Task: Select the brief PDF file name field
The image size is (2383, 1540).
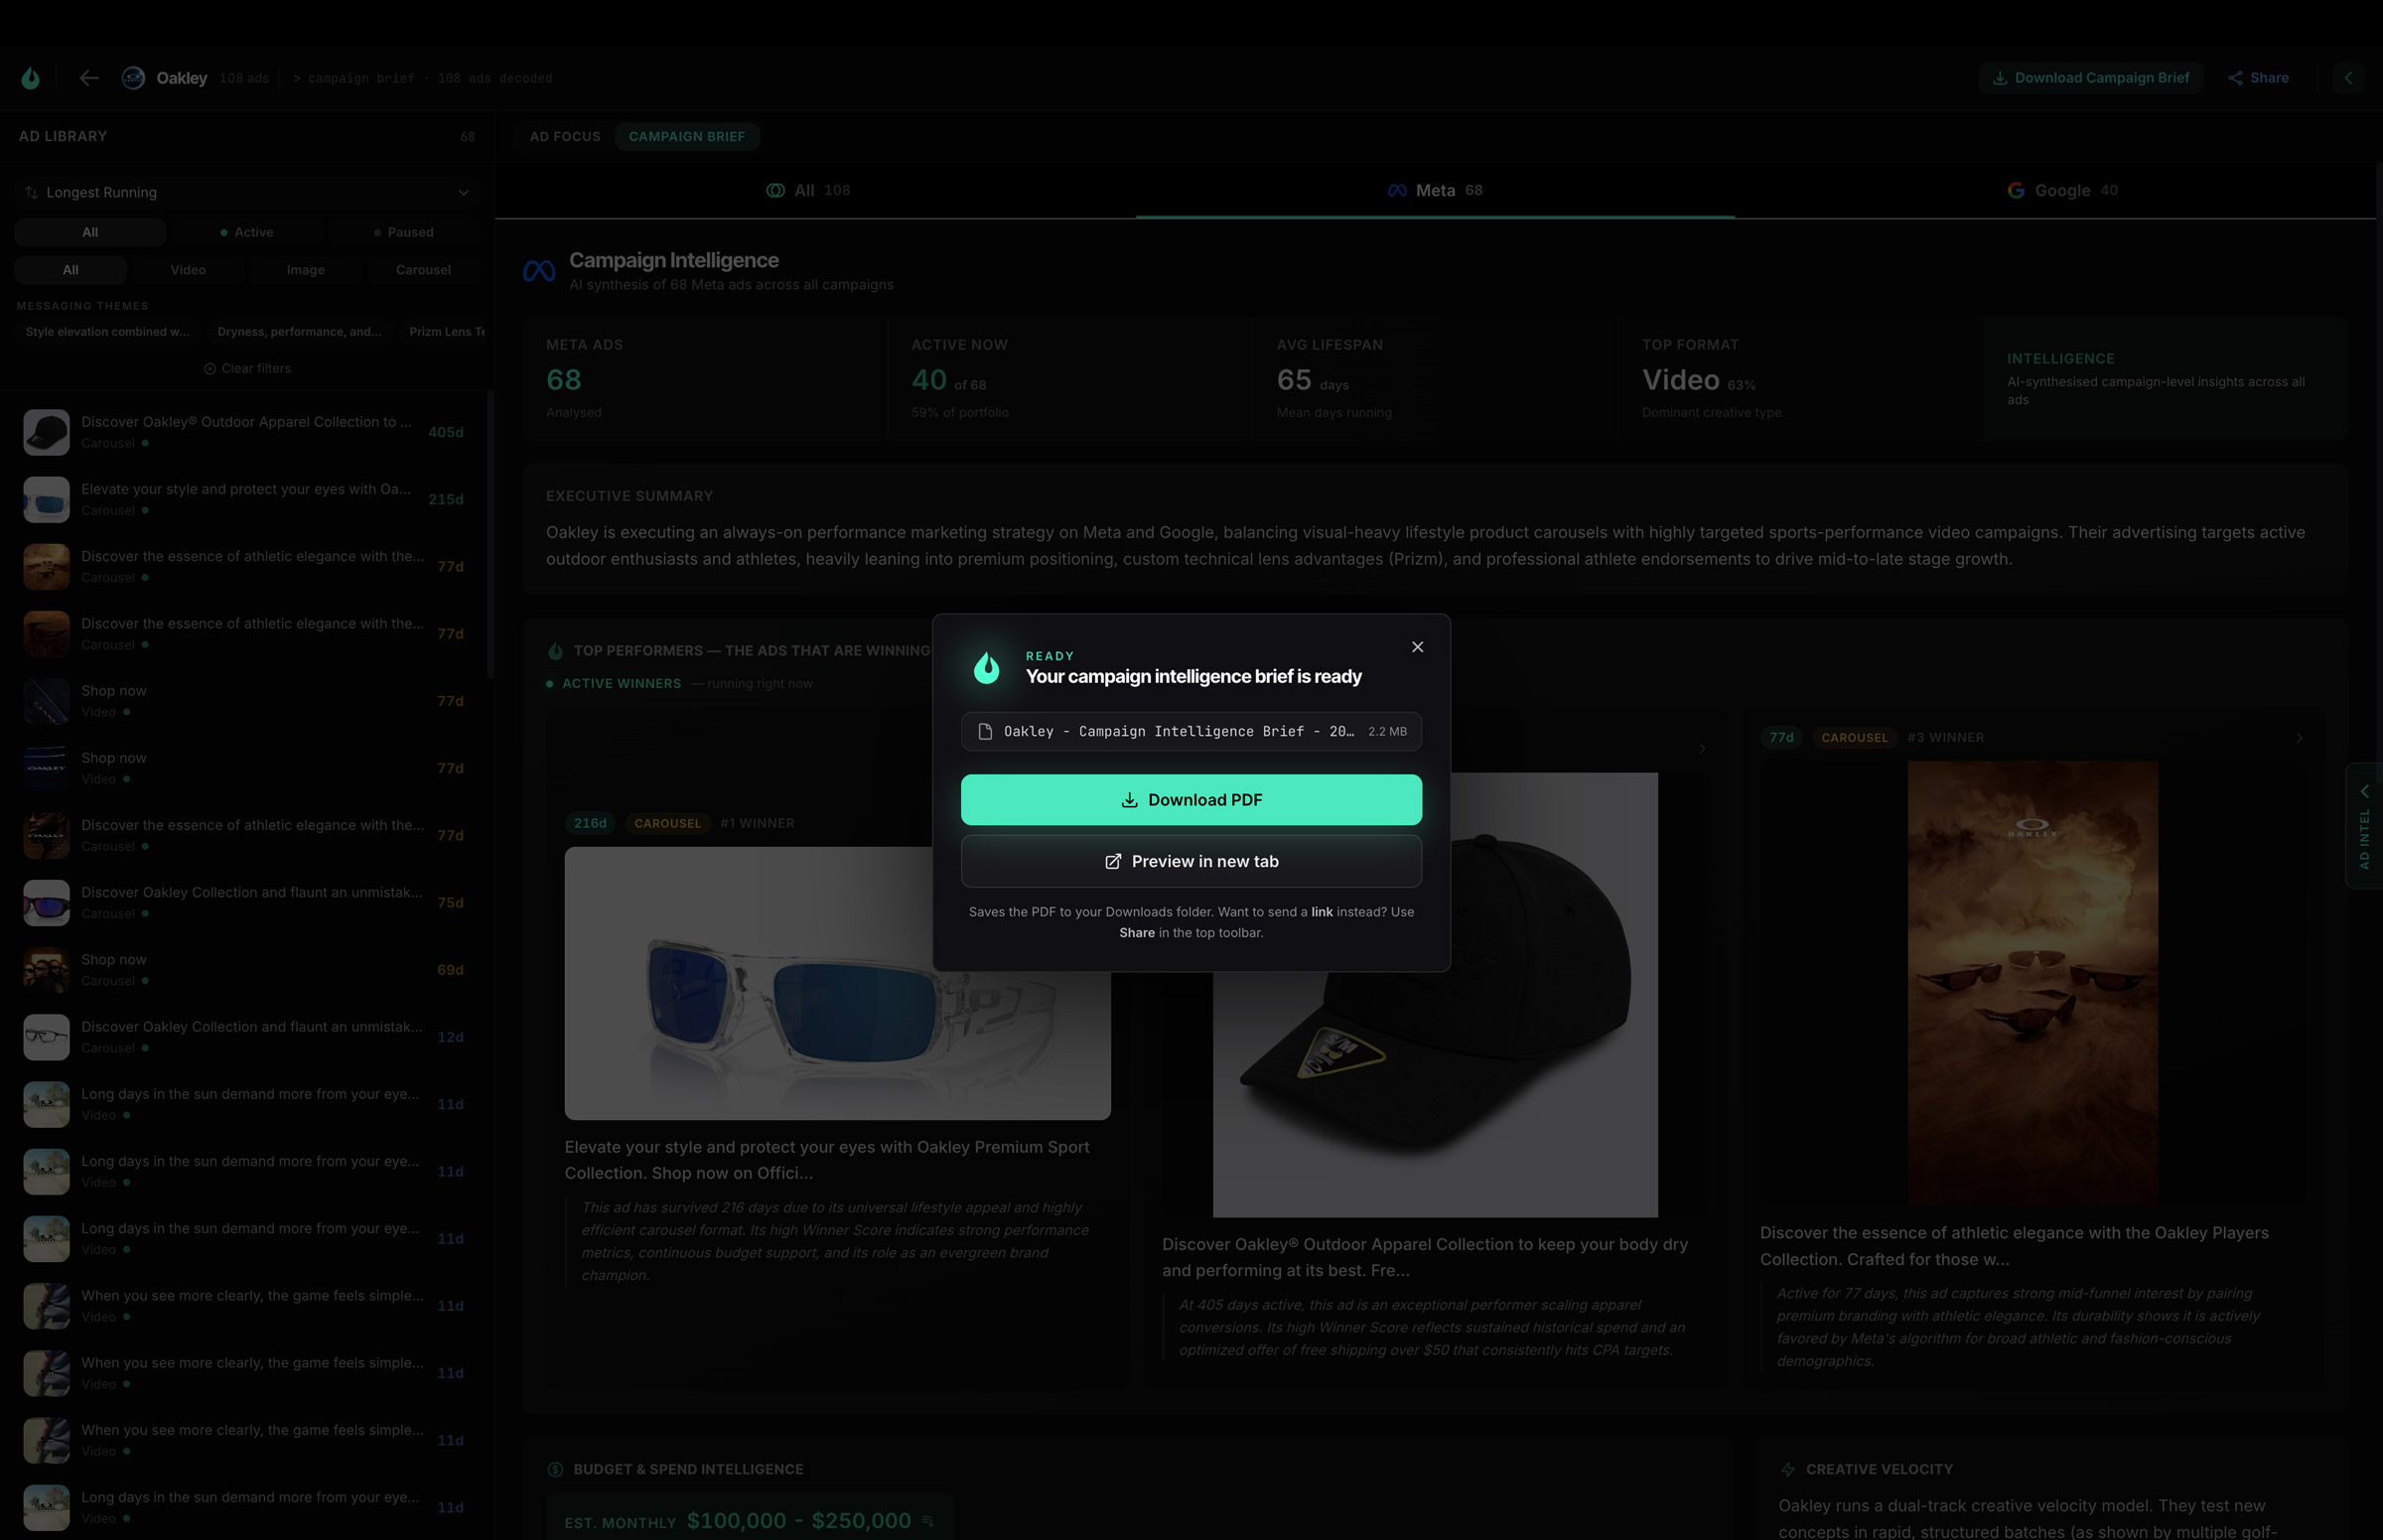Action: click(x=1191, y=731)
